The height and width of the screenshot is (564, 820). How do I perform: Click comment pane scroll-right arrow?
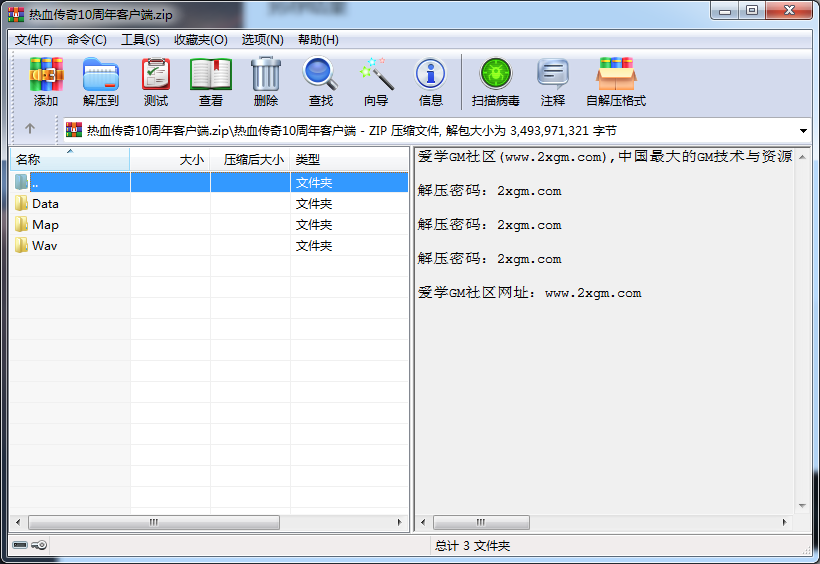click(x=784, y=522)
